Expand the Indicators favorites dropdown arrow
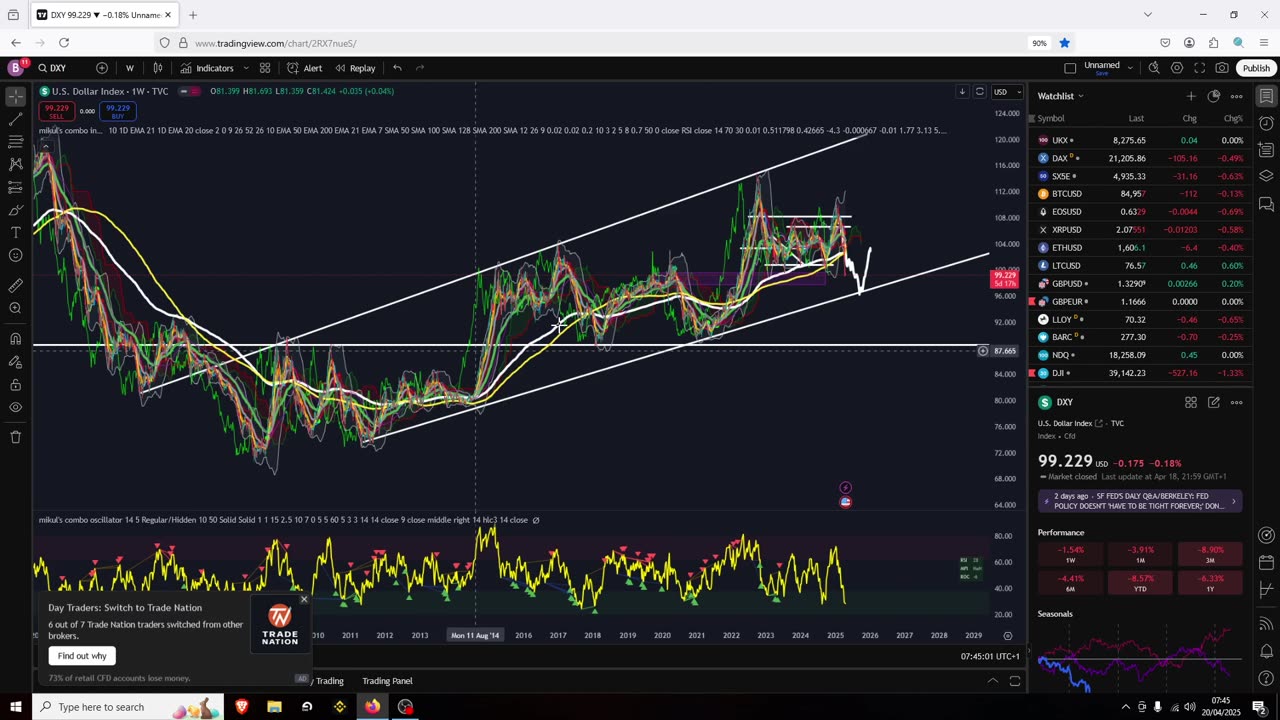Viewport: 1280px width, 720px height. pyautogui.click(x=246, y=68)
